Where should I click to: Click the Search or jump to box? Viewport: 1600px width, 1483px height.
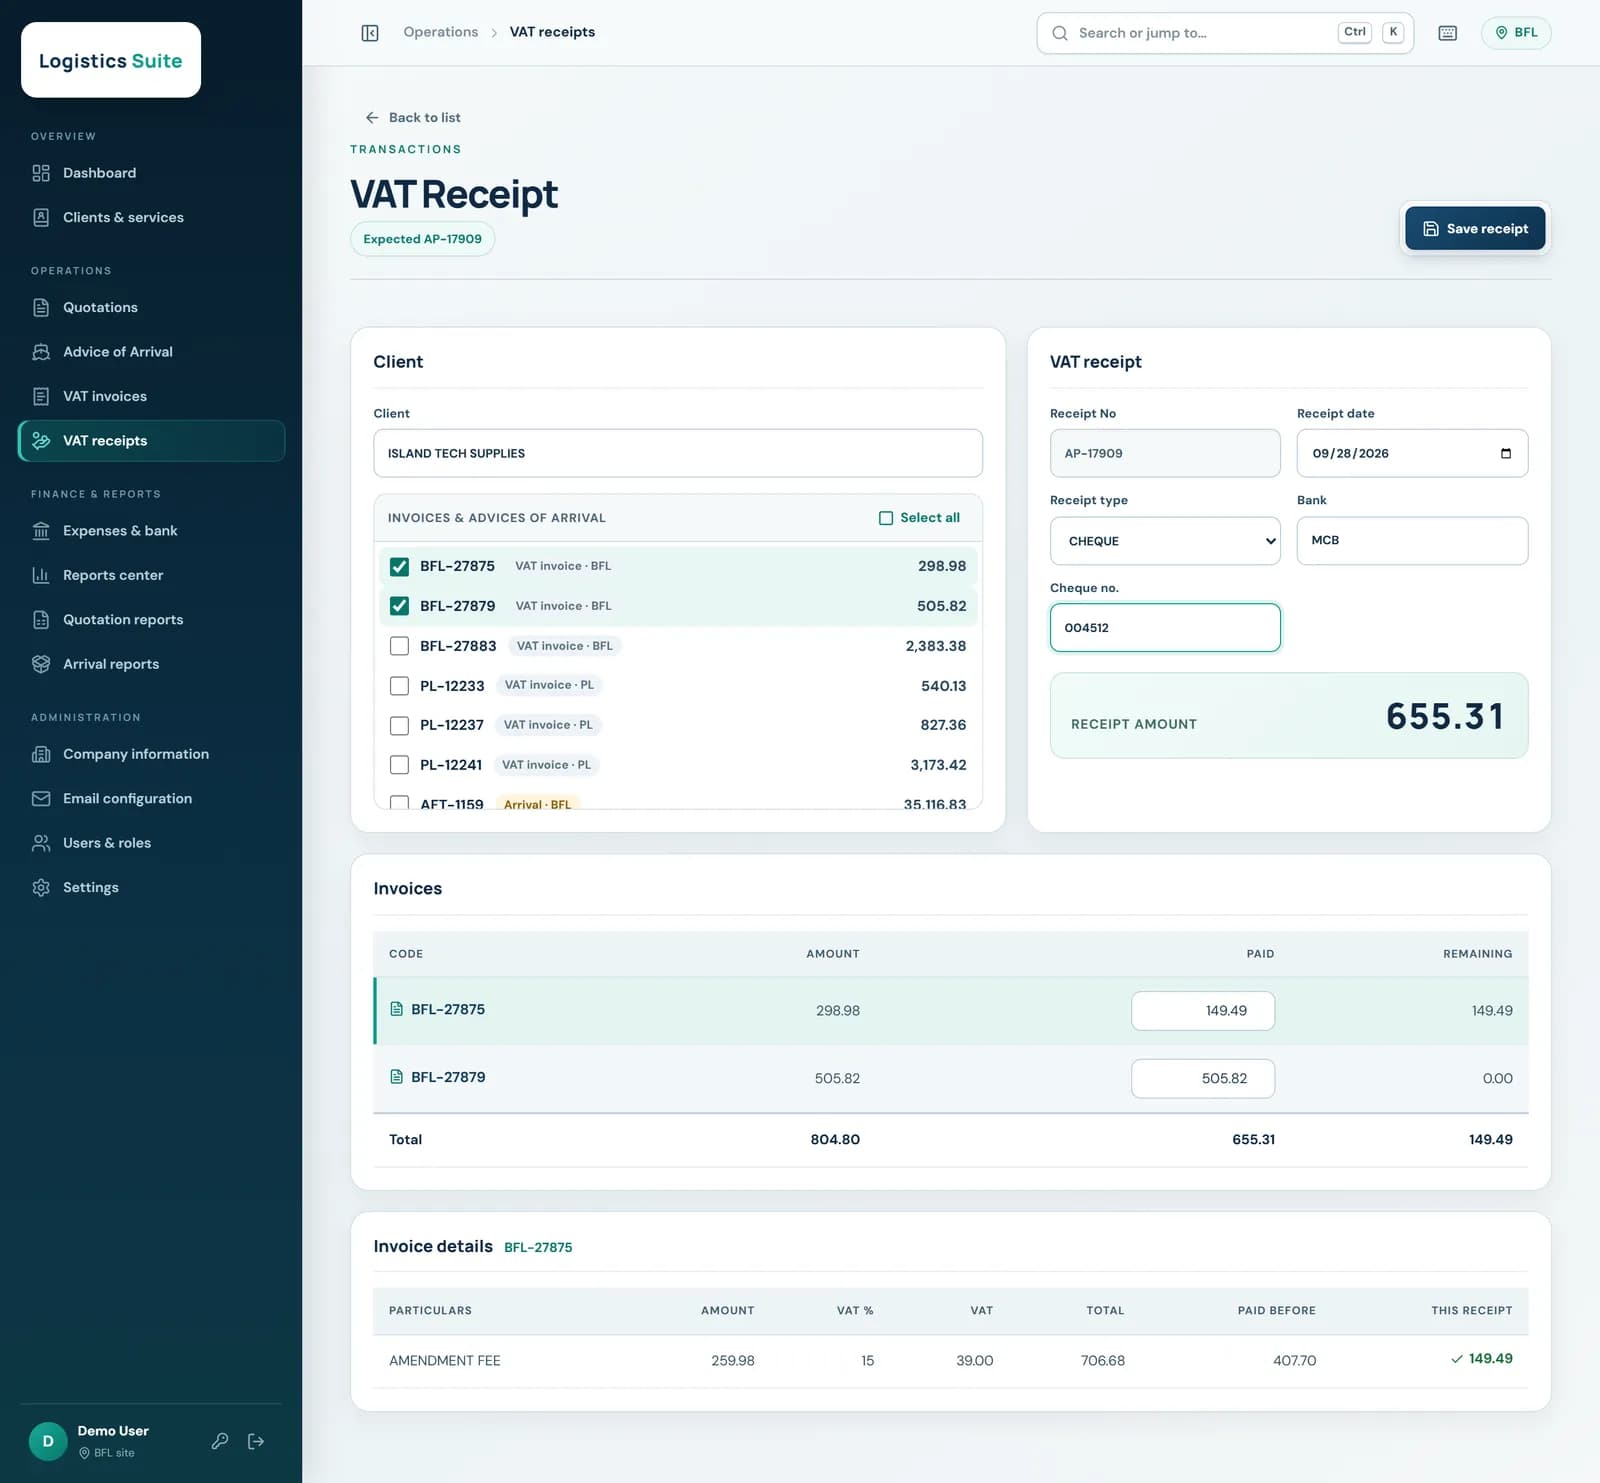coord(1225,33)
